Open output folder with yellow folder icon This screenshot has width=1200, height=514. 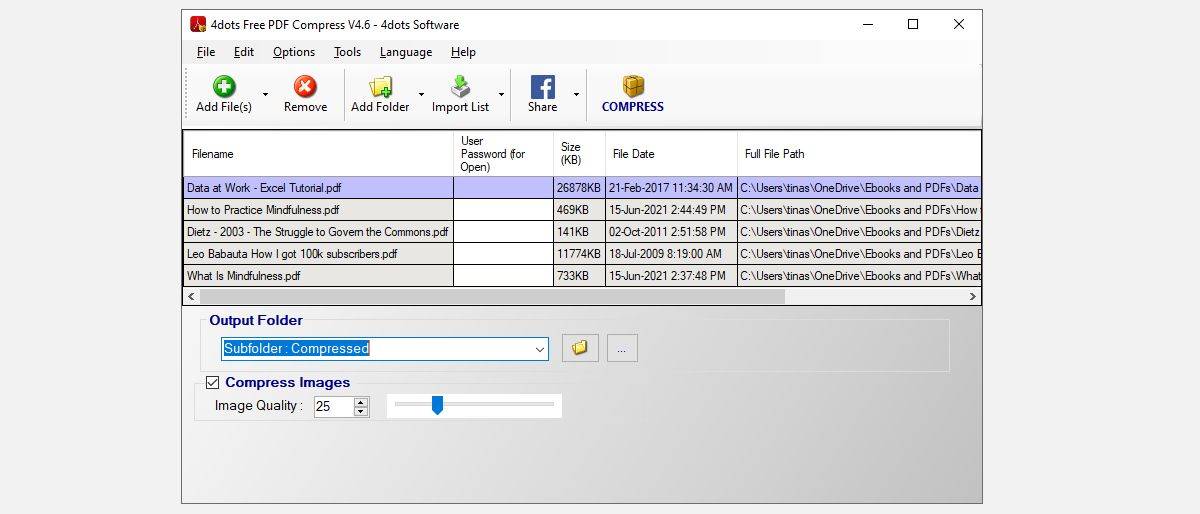pyautogui.click(x=580, y=348)
